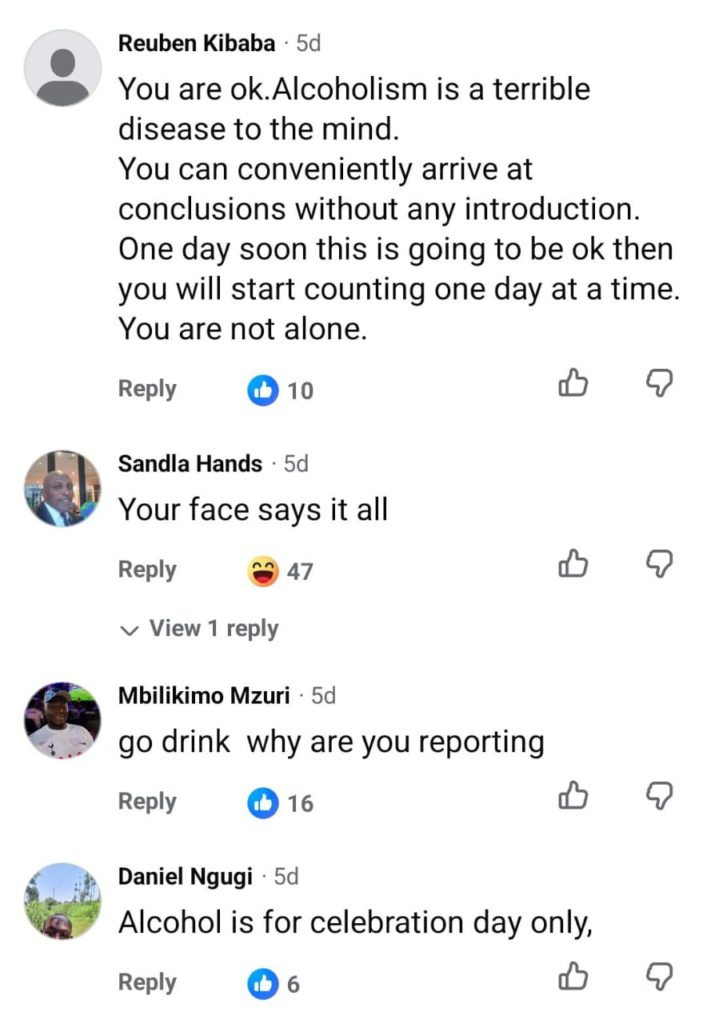707x1024 pixels.
Task: Reply to Reuben Kibaba's comment
Action: (x=148, y=389)
